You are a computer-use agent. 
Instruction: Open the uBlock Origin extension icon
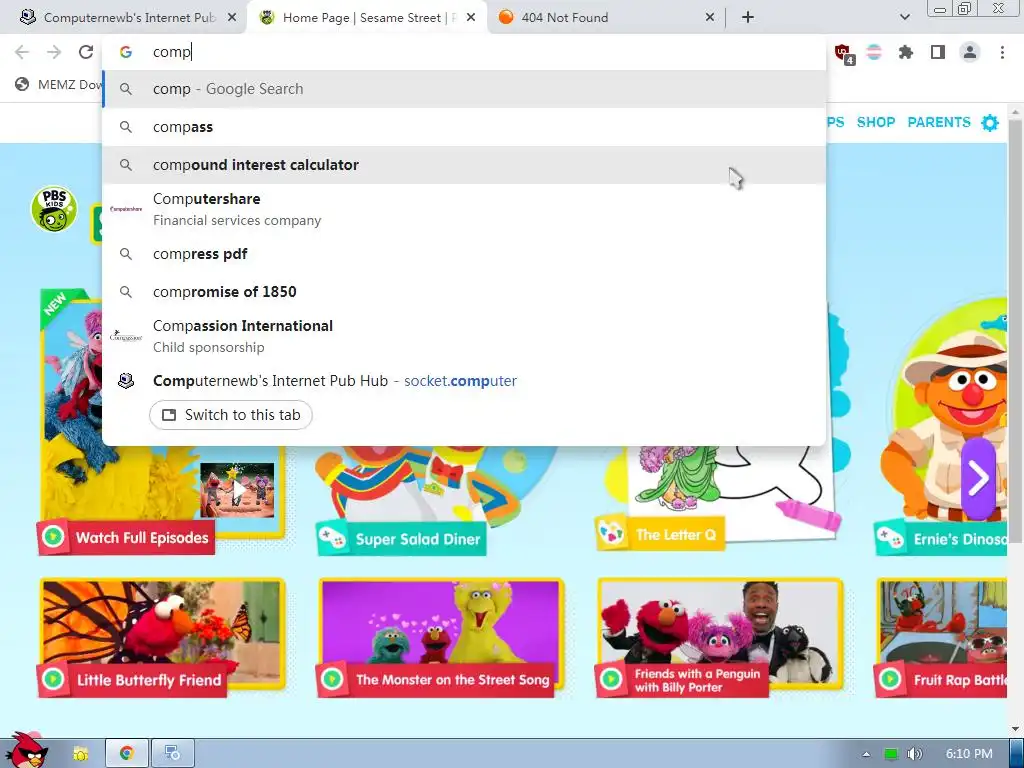[843, 52]
